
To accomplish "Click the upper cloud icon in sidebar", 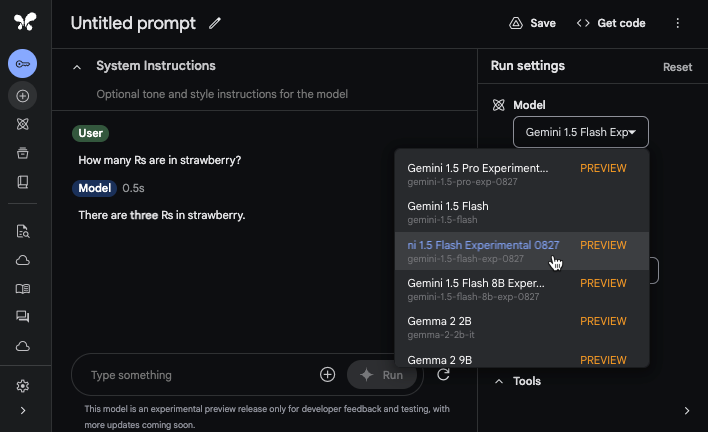I will pos(23,260).
